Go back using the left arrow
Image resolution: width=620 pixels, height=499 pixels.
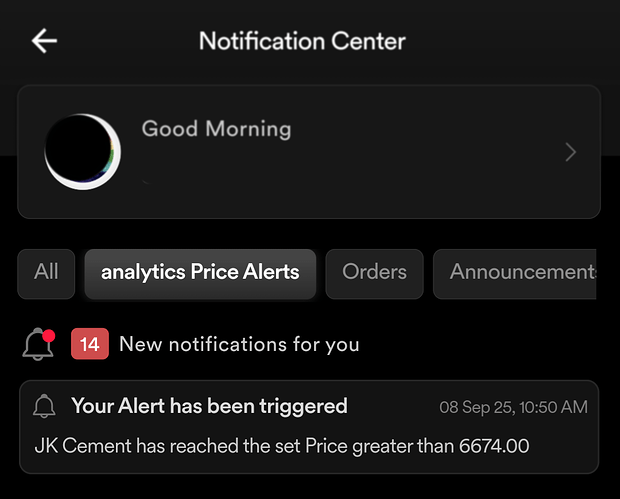click(x=44, y=41)
